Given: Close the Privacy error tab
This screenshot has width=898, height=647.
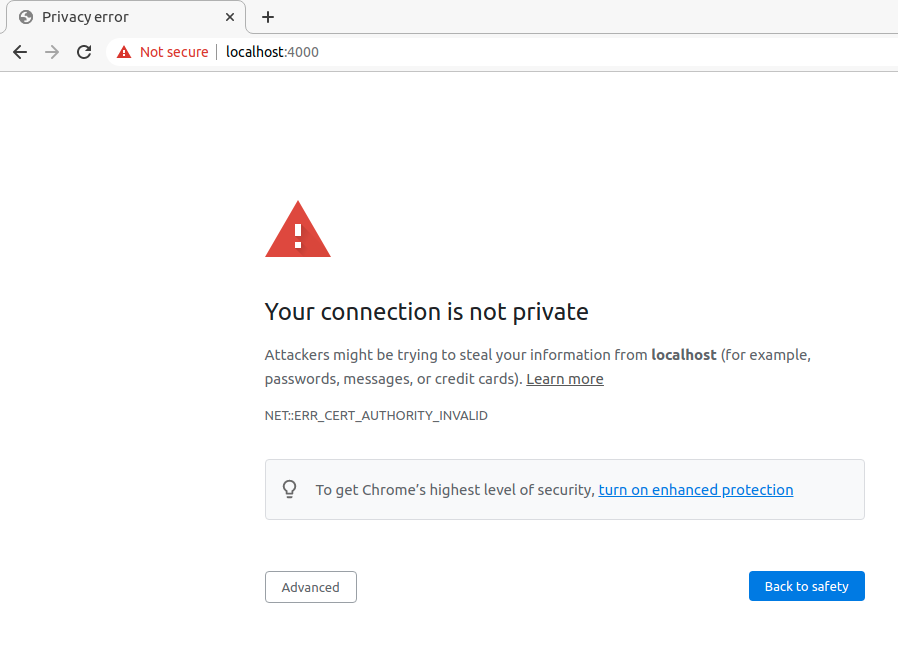Looking at the screenshot, I should click(x=230, y=17).
